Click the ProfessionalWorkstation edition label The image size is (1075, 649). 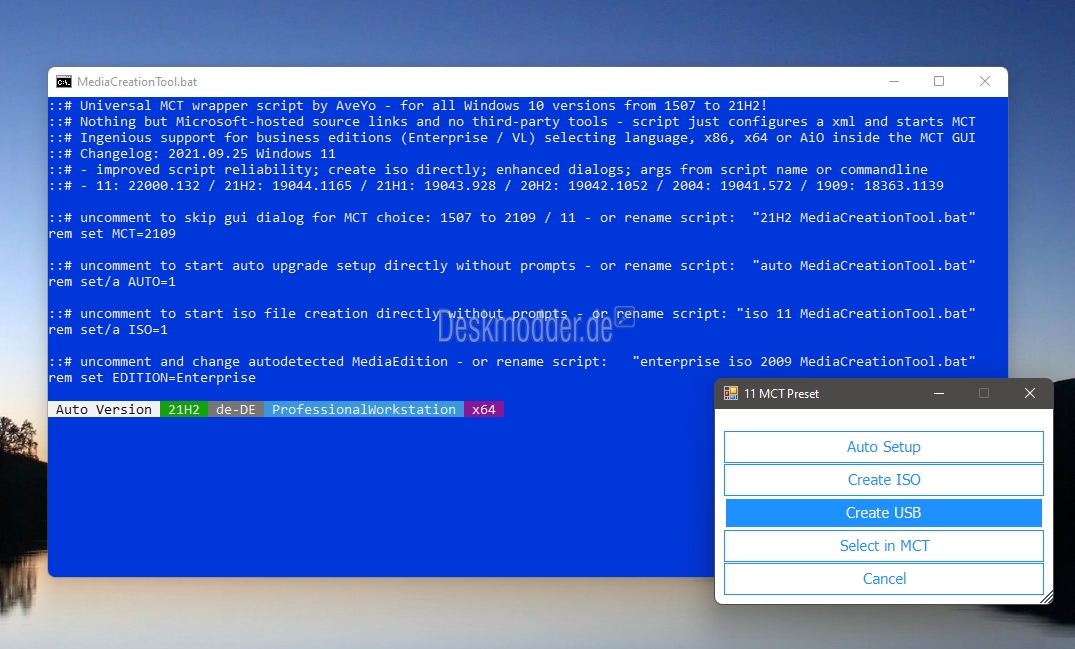pyautogui.click(x=364, y=409)
